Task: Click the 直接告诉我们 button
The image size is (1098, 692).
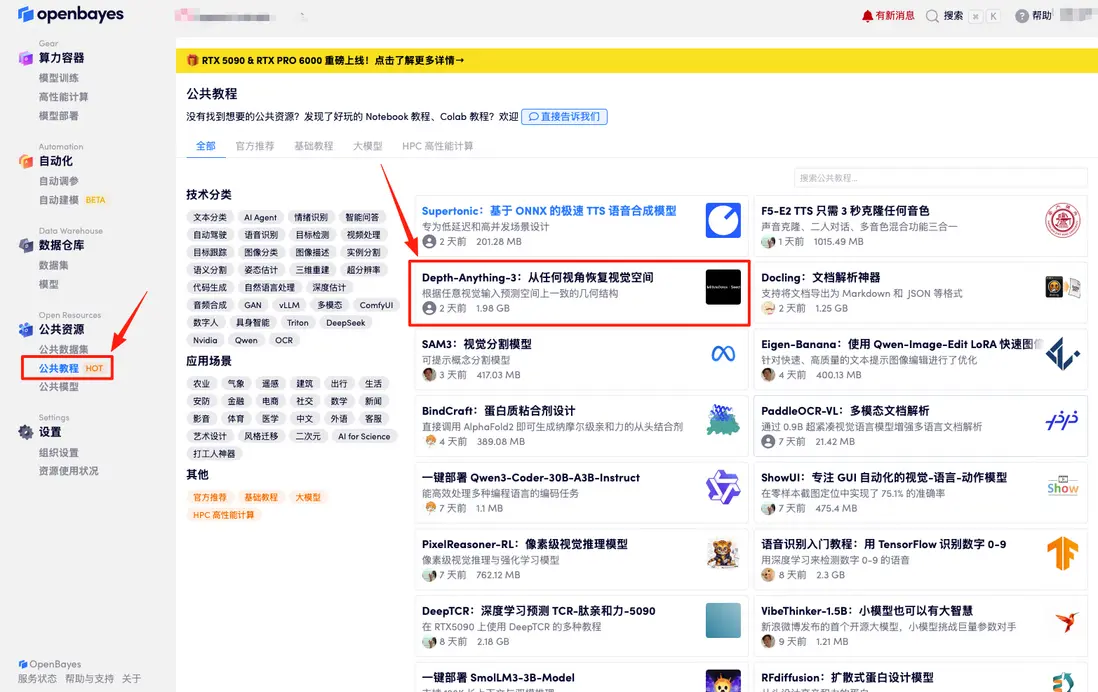Action: click(564, 117)
